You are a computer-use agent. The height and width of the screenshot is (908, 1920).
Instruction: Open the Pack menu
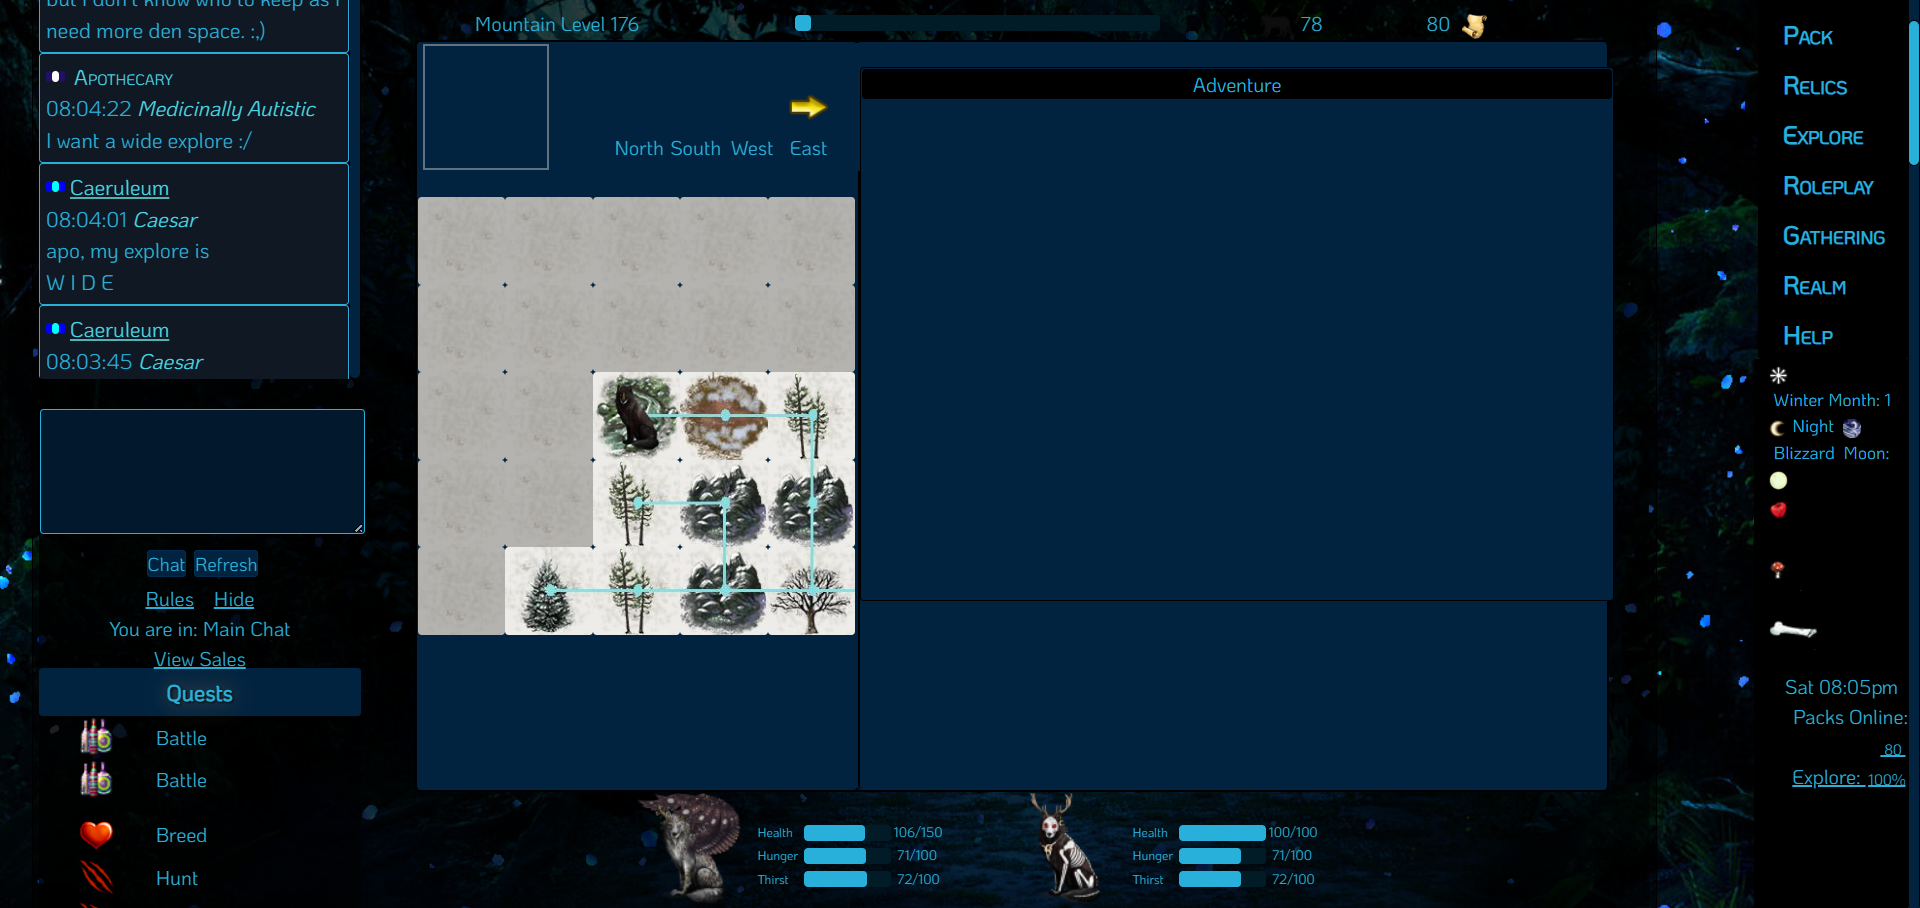(x=1808, y=37)
